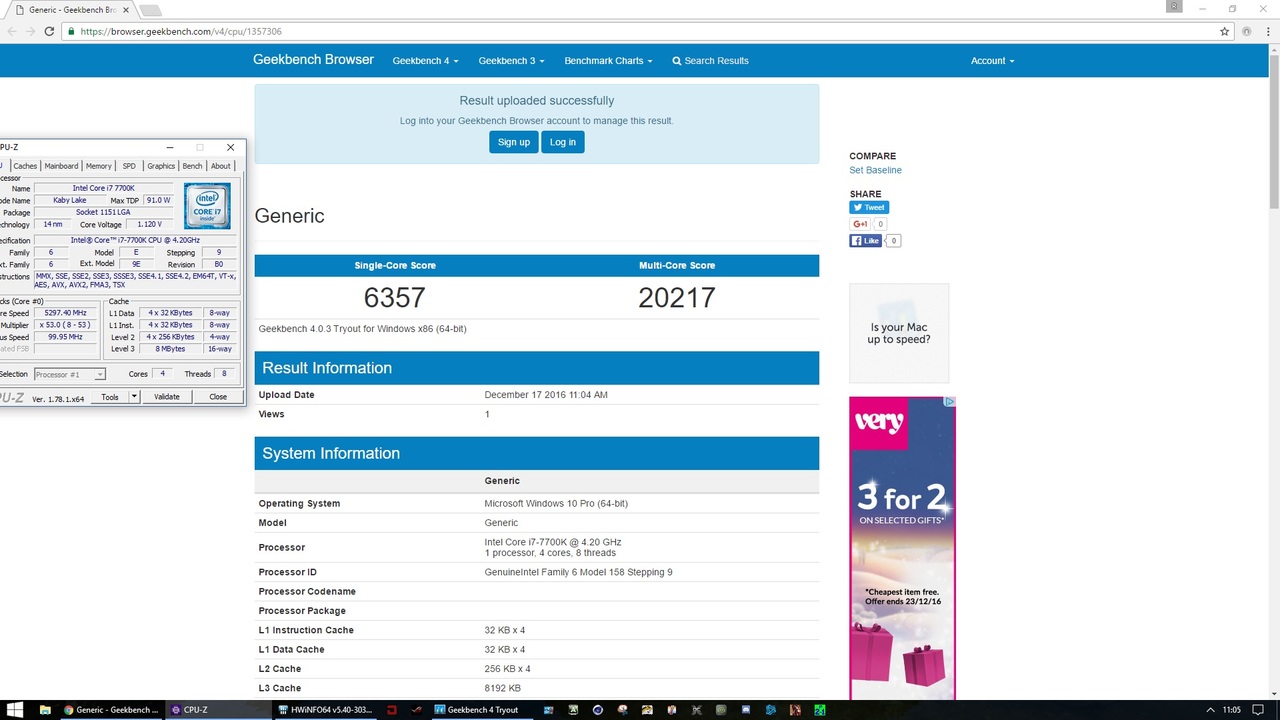
Task: Click the Validate button in CPU-Z
Action: tap(167, 397)
